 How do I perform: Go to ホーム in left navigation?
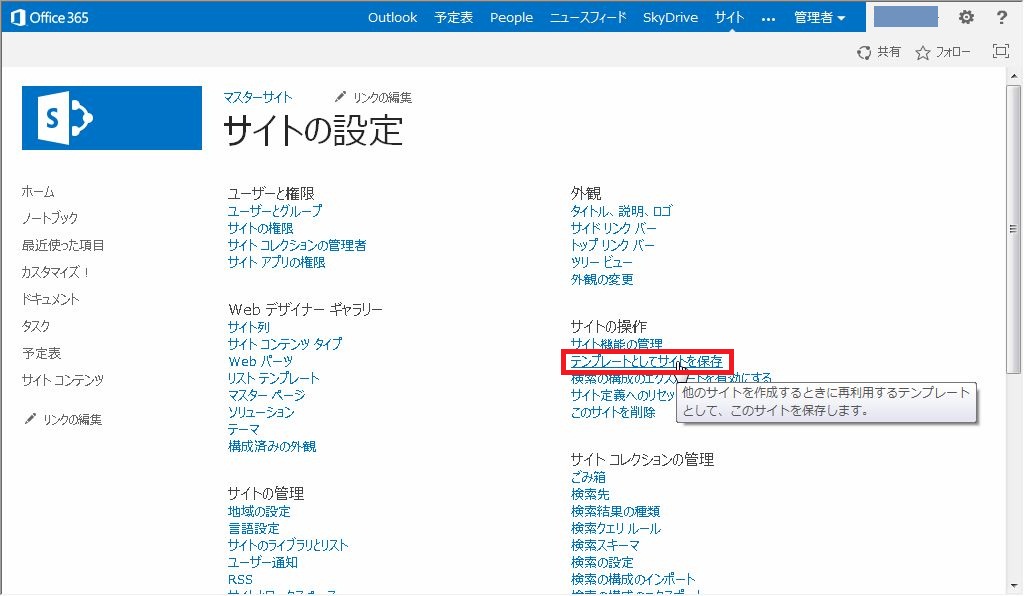click(x=38, y=191)
